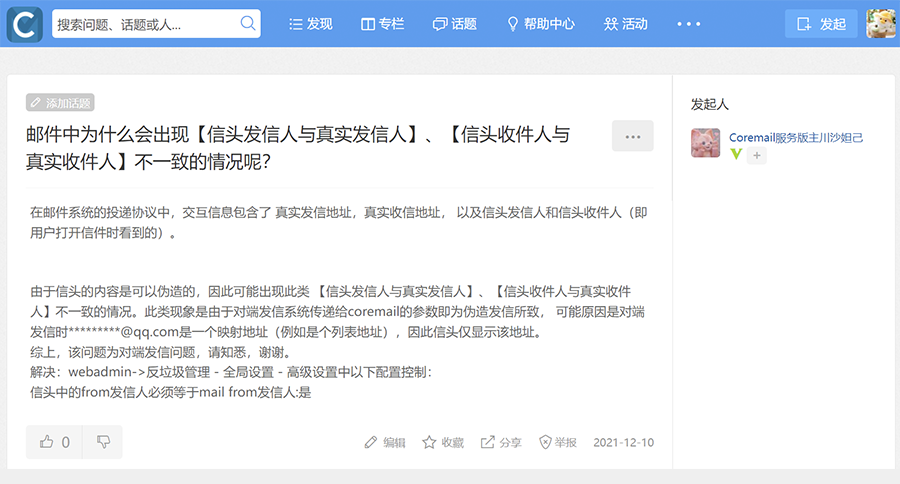Viewport: 900px width, 484px height.
Task: Open the 分享 share option
Action: pyautogui.click(x=501, y=442)
